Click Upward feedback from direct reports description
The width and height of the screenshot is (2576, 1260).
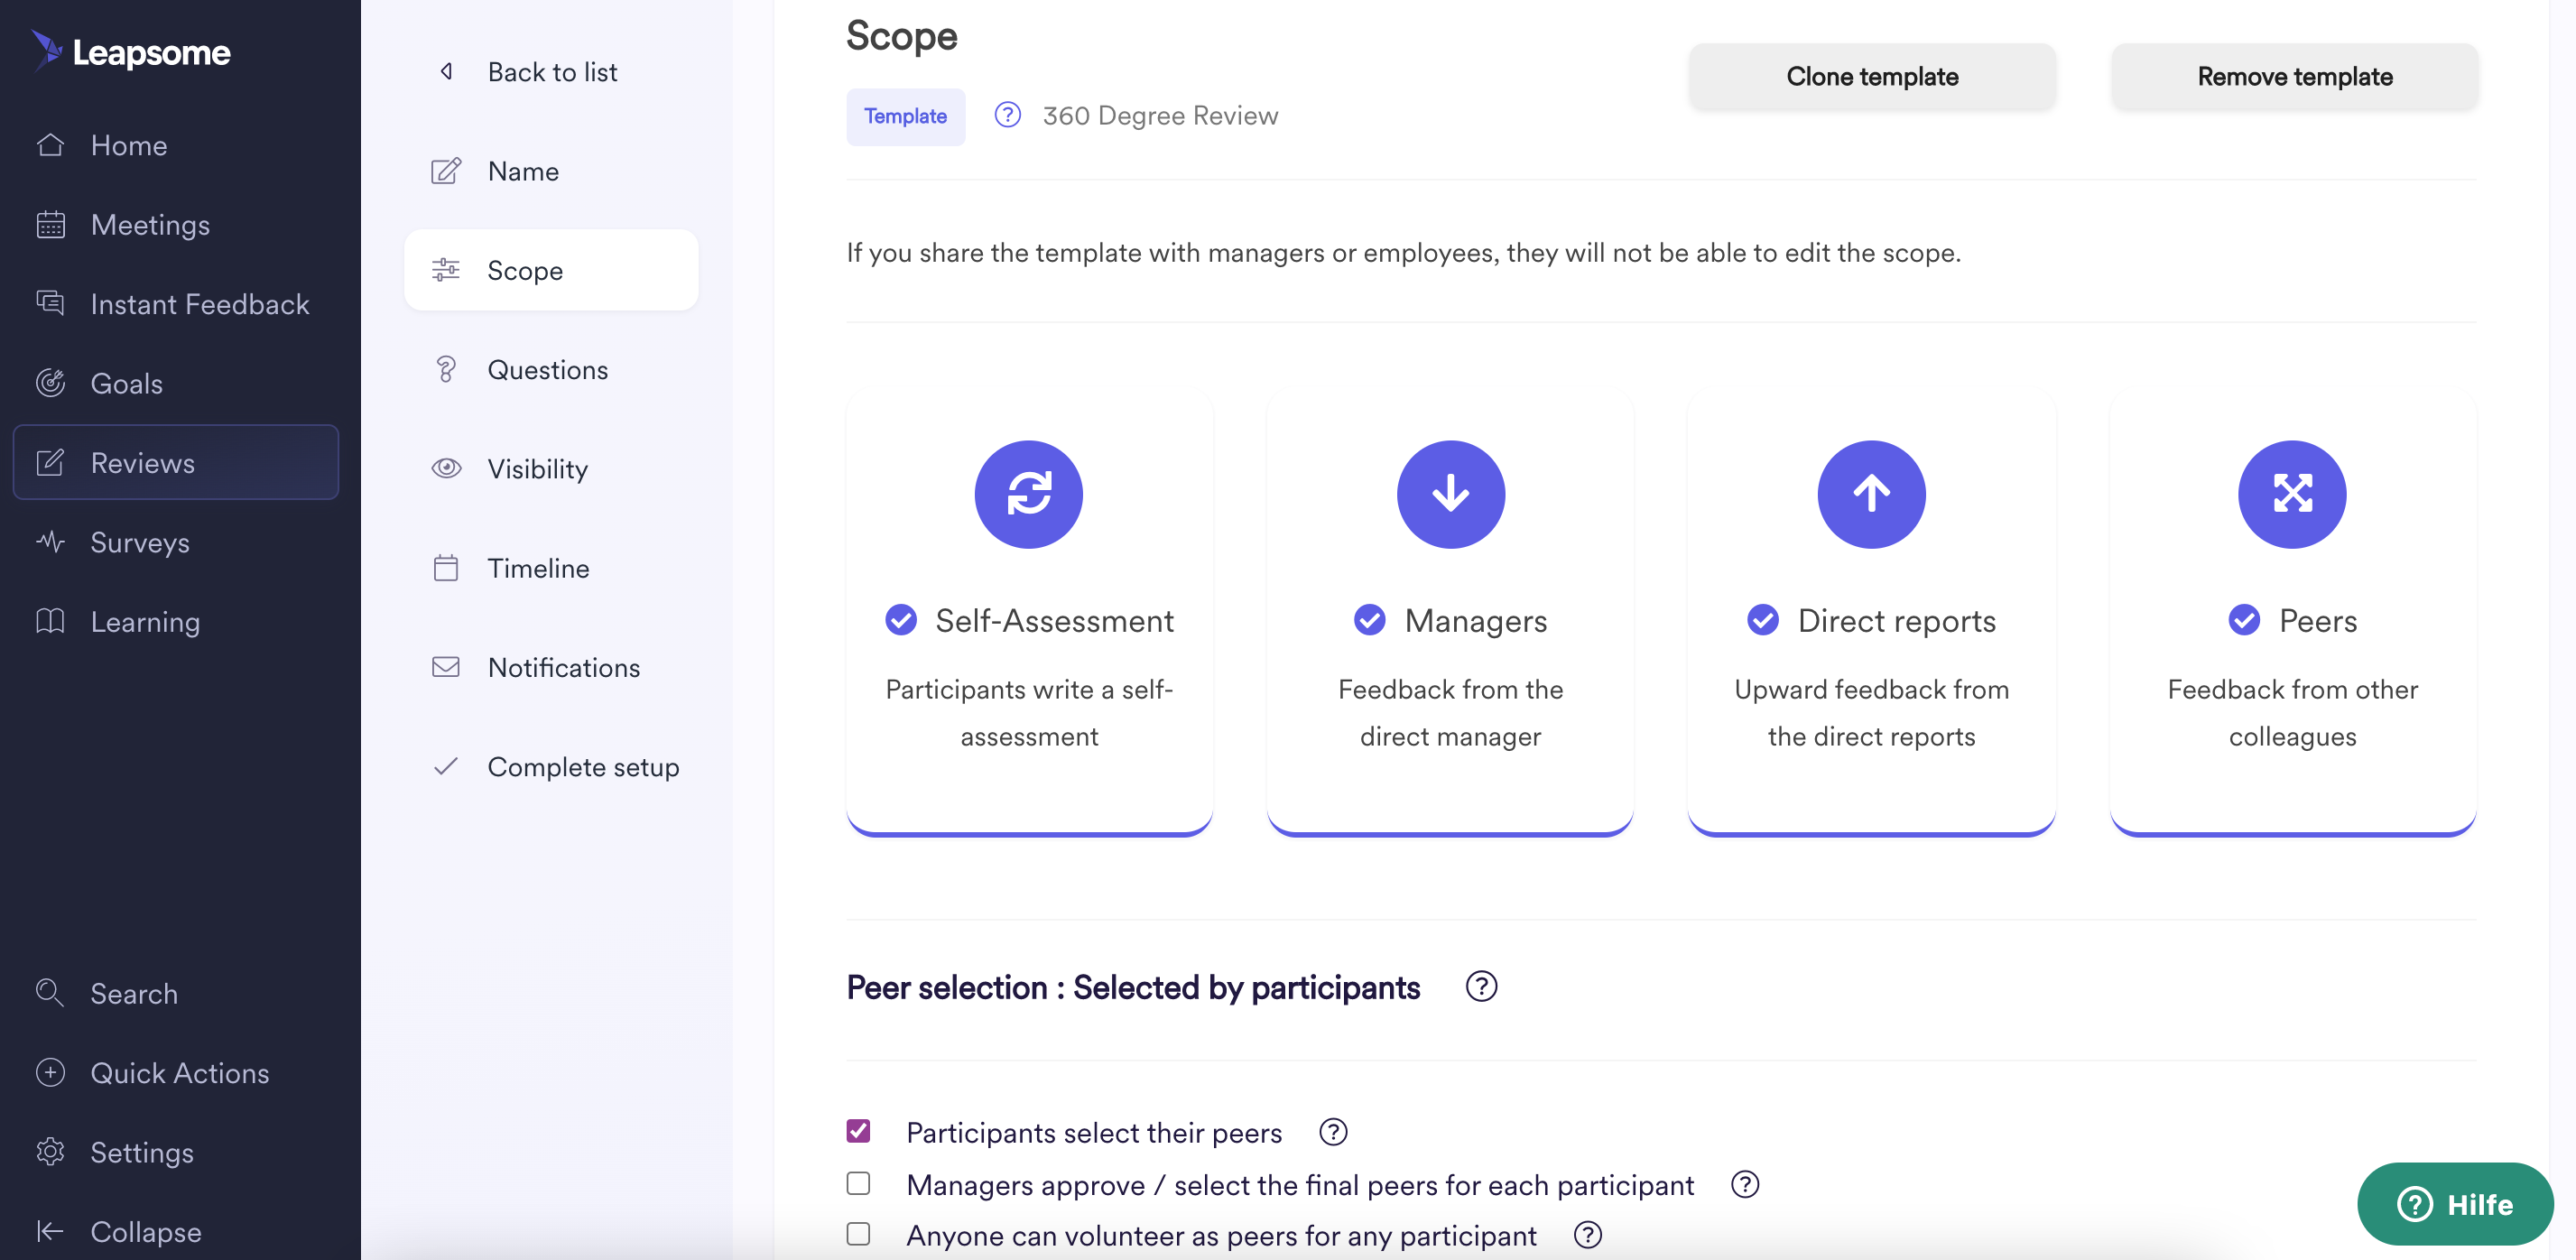[1871, 712]
